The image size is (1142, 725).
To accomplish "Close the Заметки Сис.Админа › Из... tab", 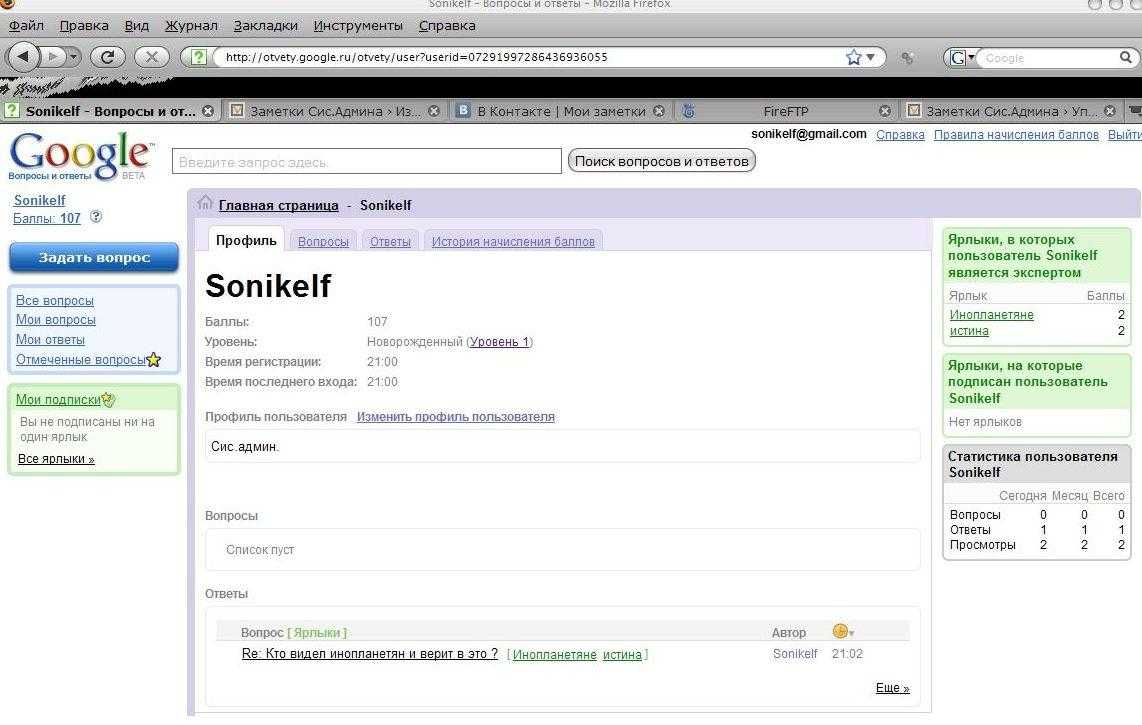I will [434, 111].
